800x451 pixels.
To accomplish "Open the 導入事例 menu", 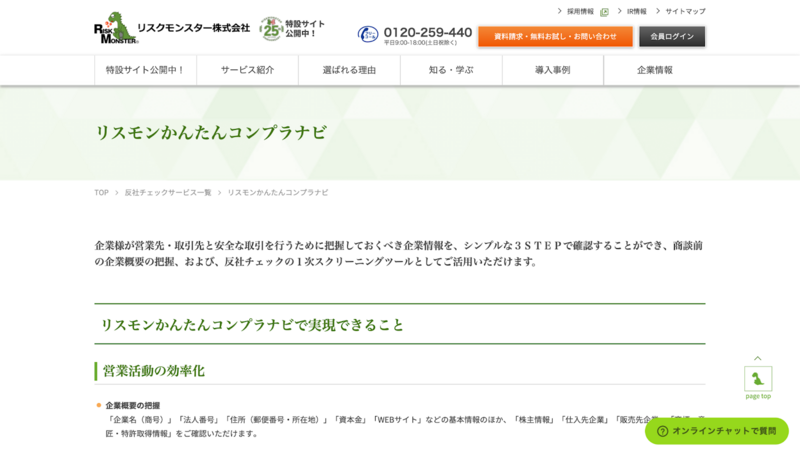I will 553,70.
